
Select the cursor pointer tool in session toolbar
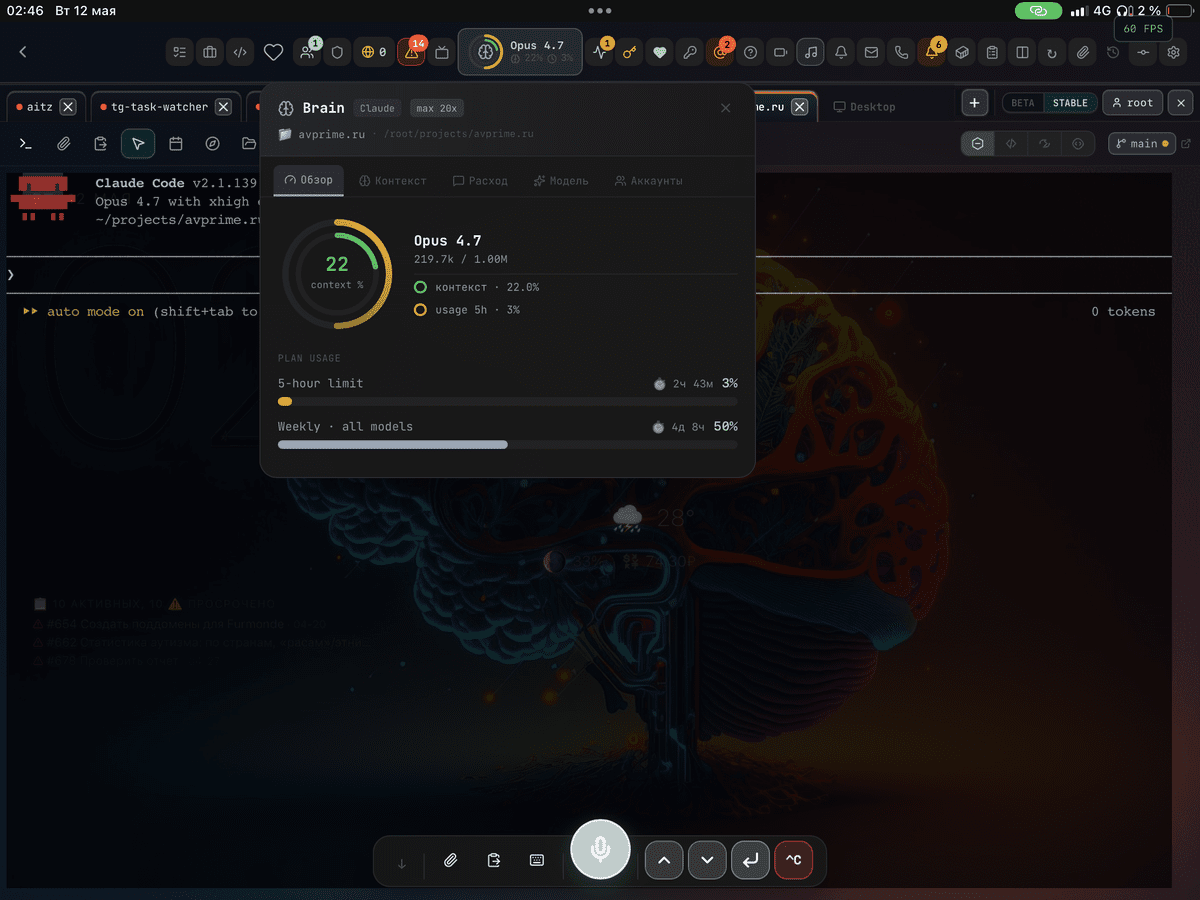pos(138,144)
